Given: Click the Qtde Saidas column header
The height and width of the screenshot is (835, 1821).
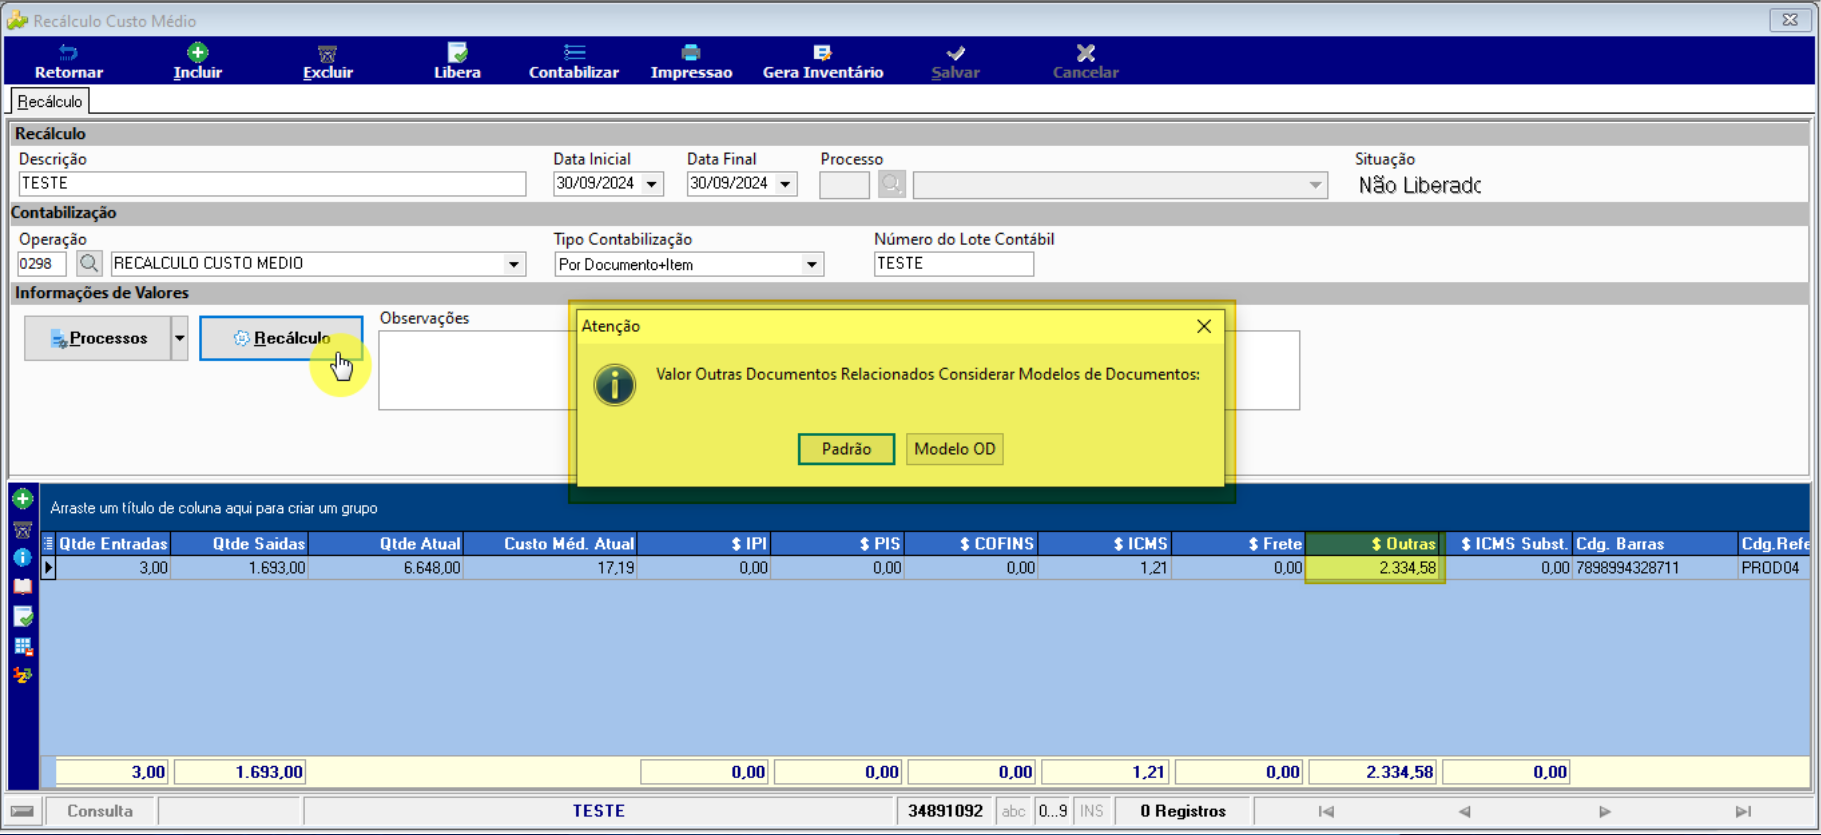Looking at the screenshot, I should [x=240, y=544].
